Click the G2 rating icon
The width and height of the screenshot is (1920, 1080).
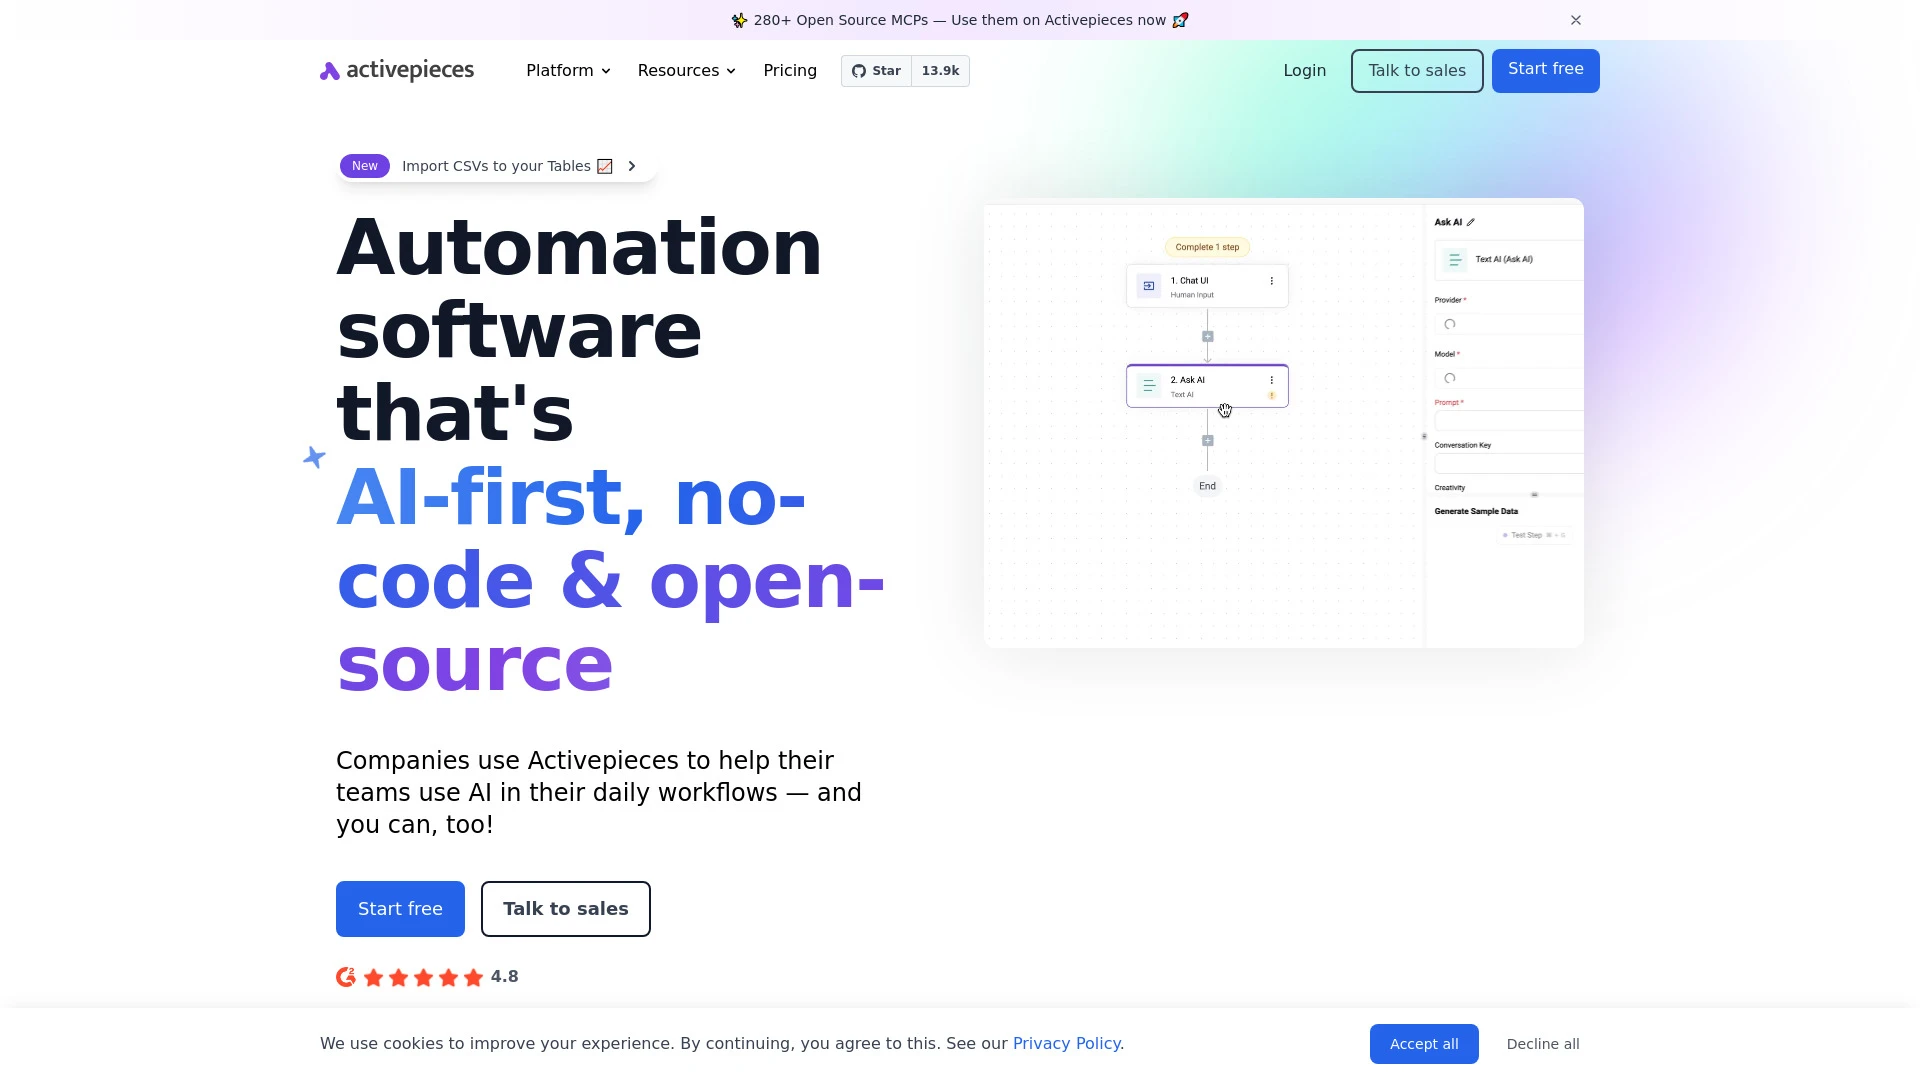point(345,976)
